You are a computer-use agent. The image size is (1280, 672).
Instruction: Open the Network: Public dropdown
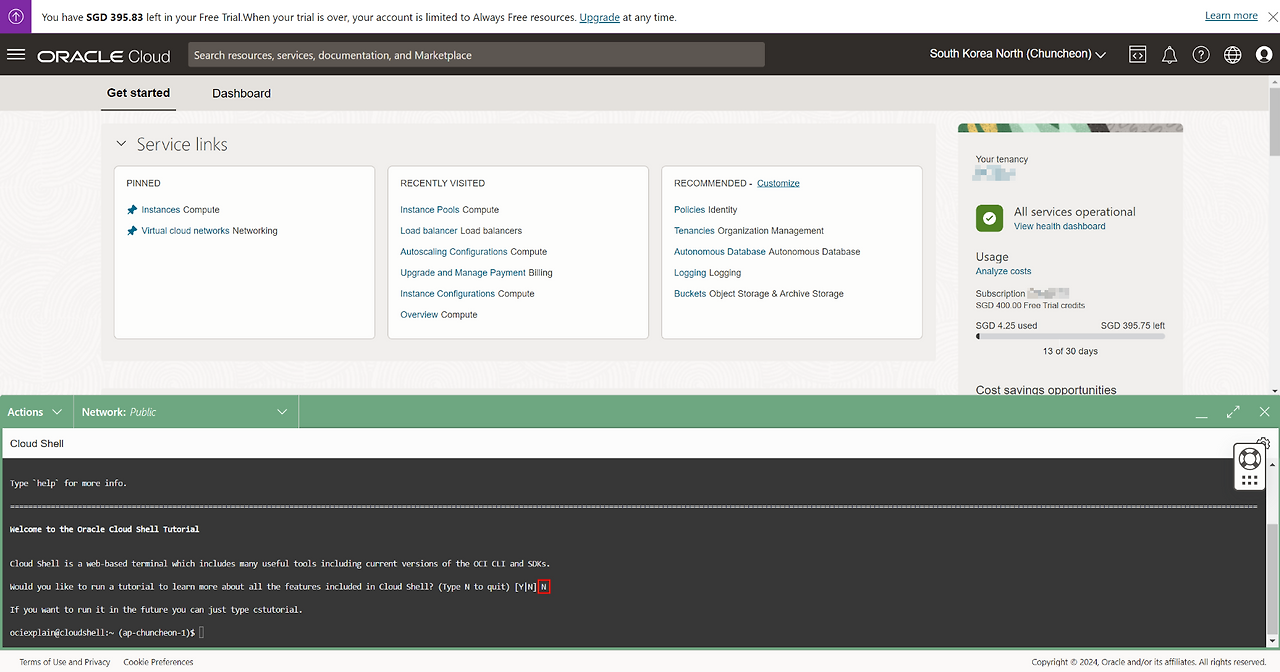coord(185,412)
